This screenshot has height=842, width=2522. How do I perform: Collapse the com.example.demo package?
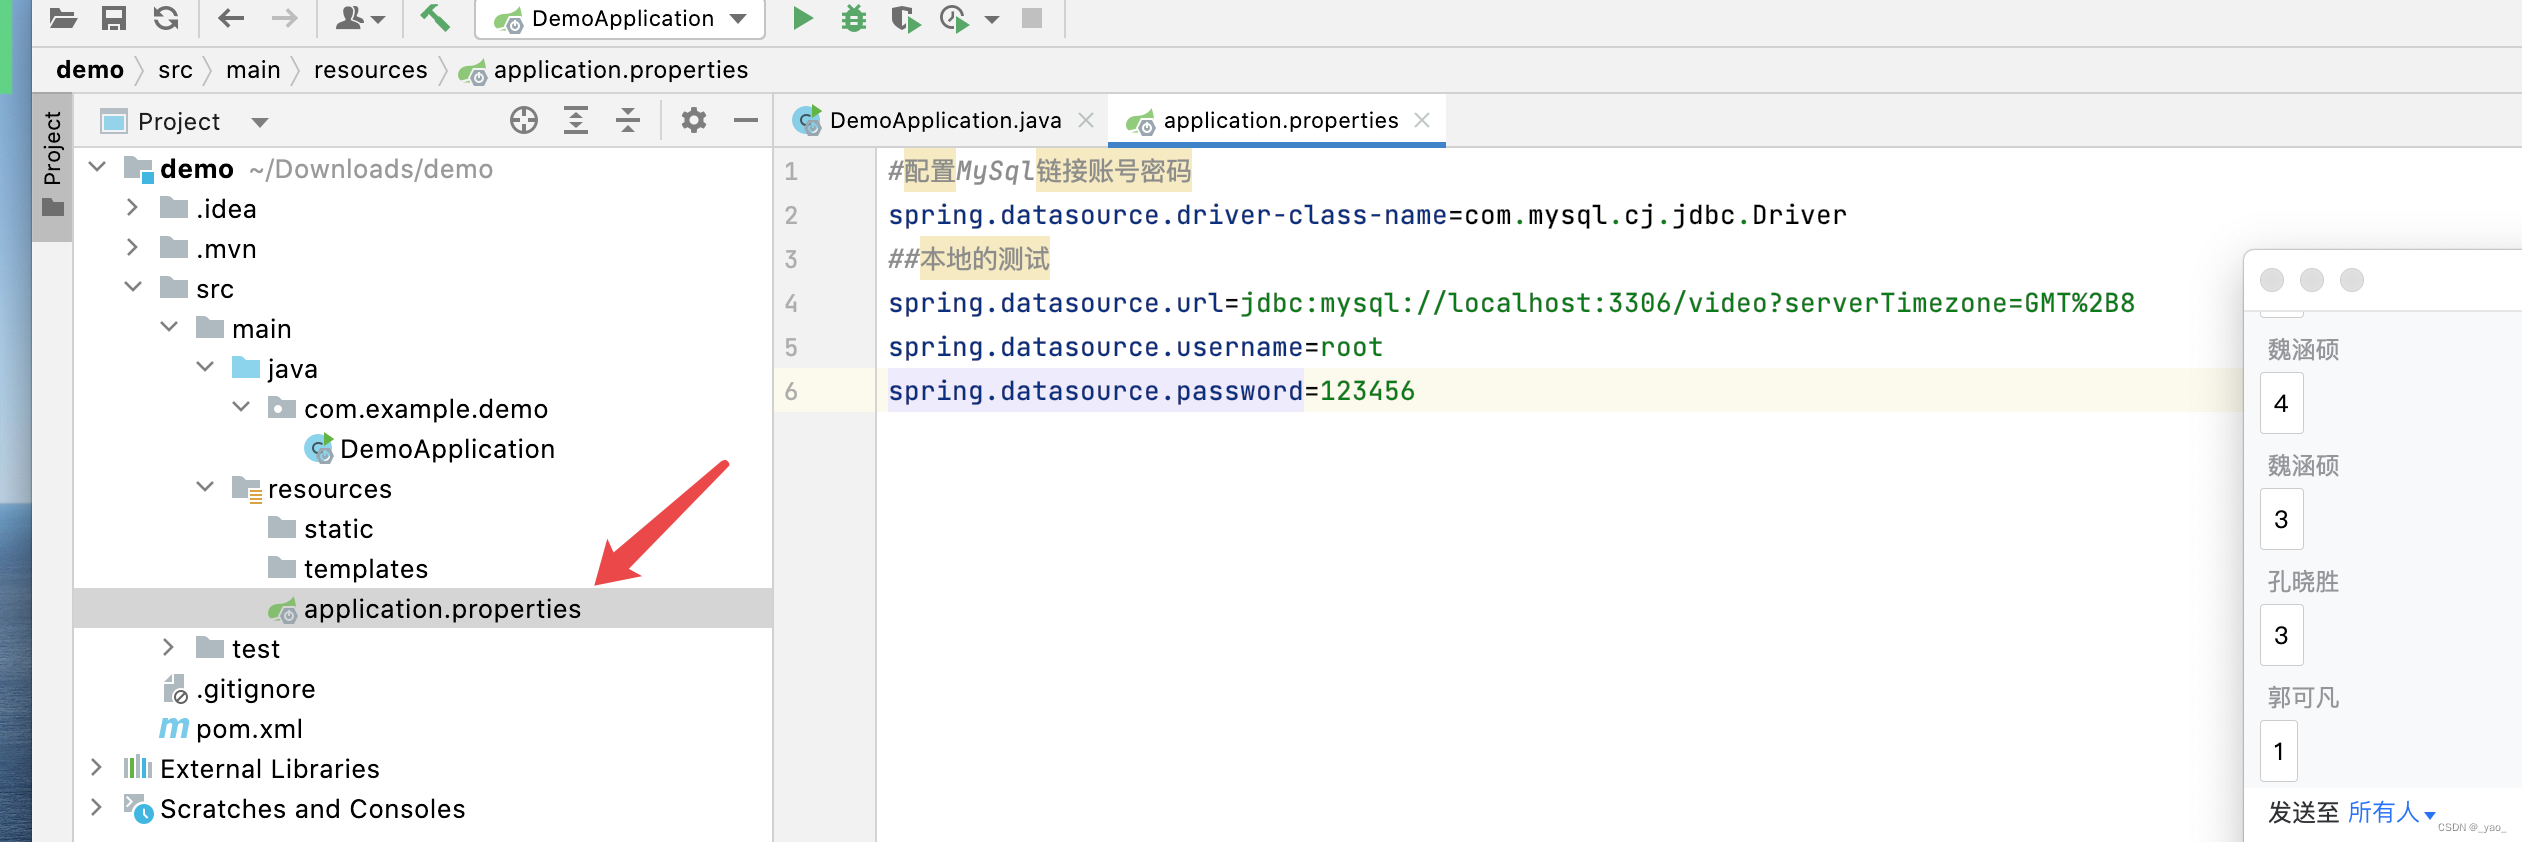point(241,407)
